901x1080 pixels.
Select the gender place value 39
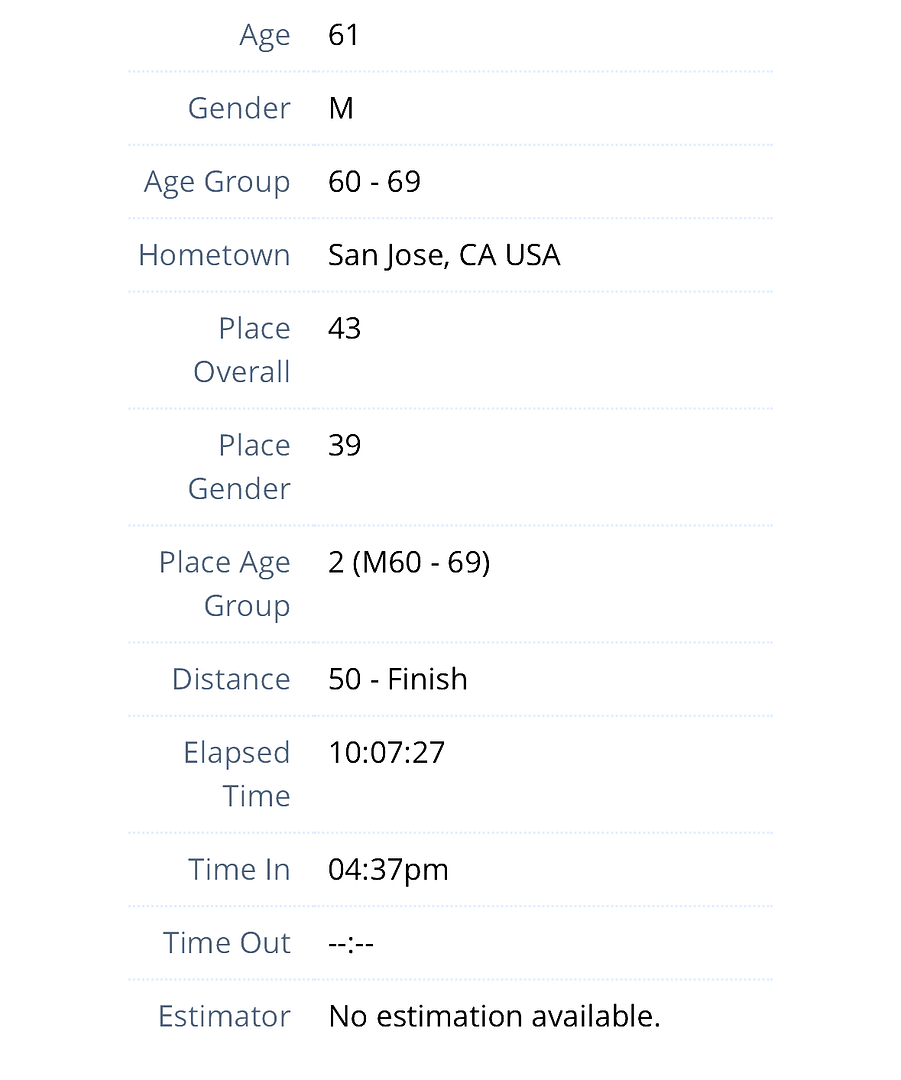click(344, 446)
